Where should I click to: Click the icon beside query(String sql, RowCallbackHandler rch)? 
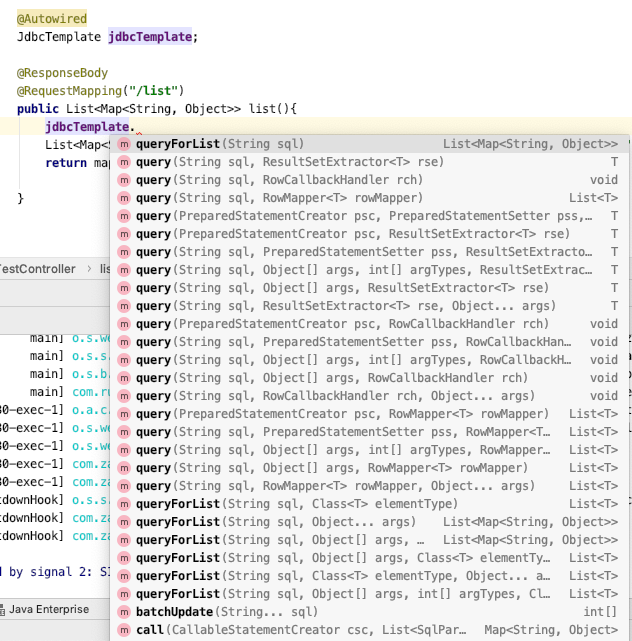(x=124, y=180)
